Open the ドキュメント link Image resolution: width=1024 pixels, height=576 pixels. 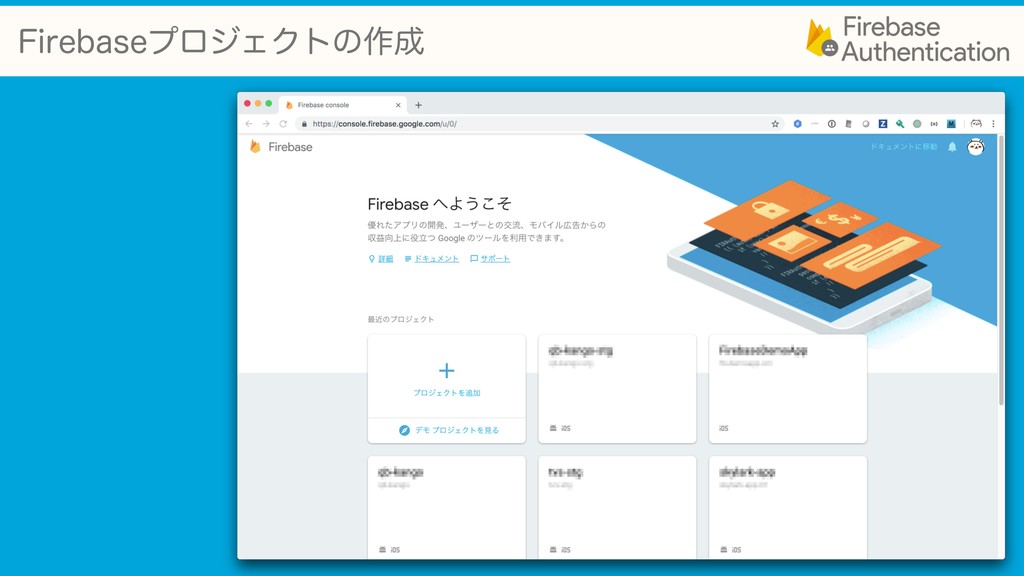click(x=436, y=259)
